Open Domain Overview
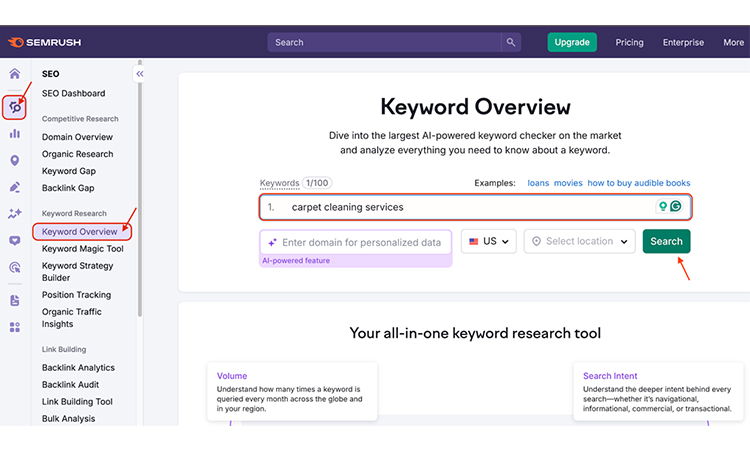 click(77, 137)
